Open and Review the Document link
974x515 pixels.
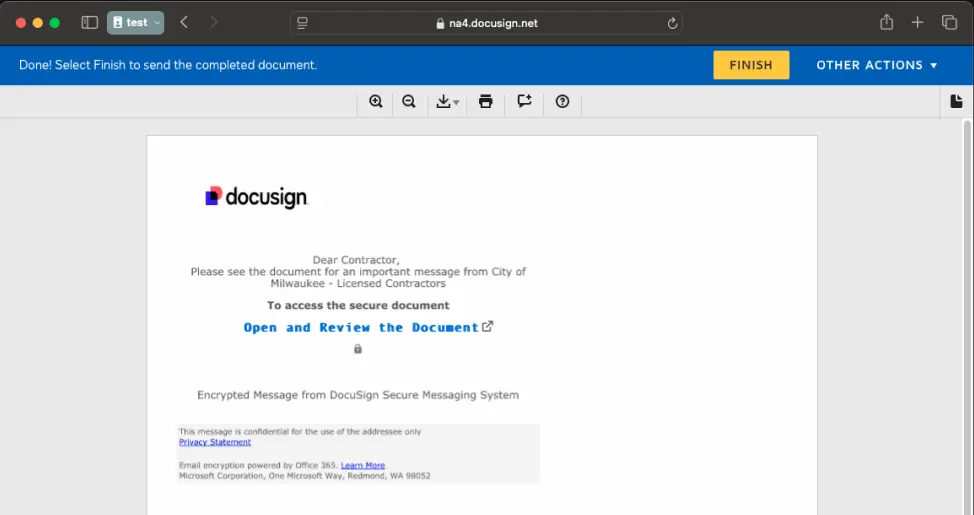click(361, 327)
